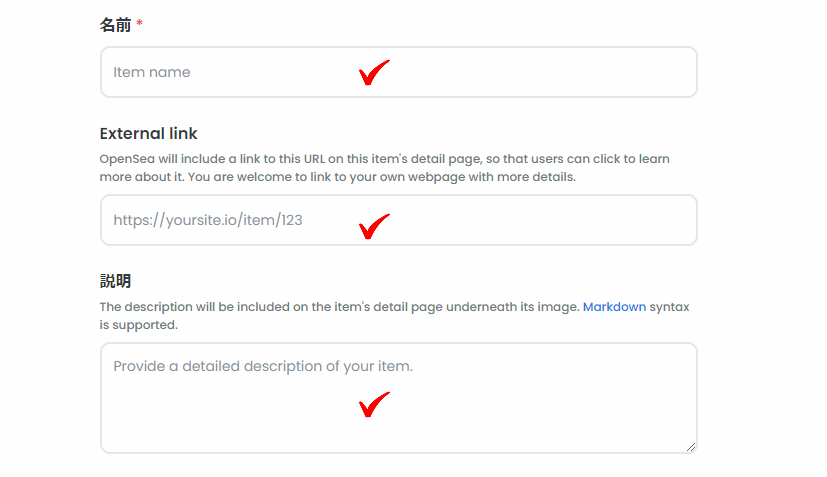Click the 名前 field label
Image resolution: width=827 pixels, height=477 pixels.
click(116, 25)
